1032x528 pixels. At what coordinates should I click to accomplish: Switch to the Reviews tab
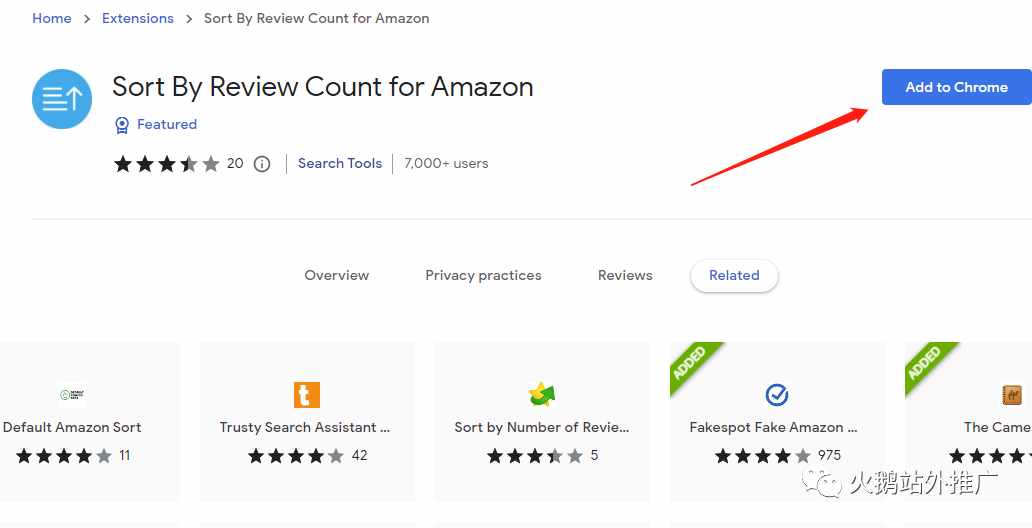point(625,275)
